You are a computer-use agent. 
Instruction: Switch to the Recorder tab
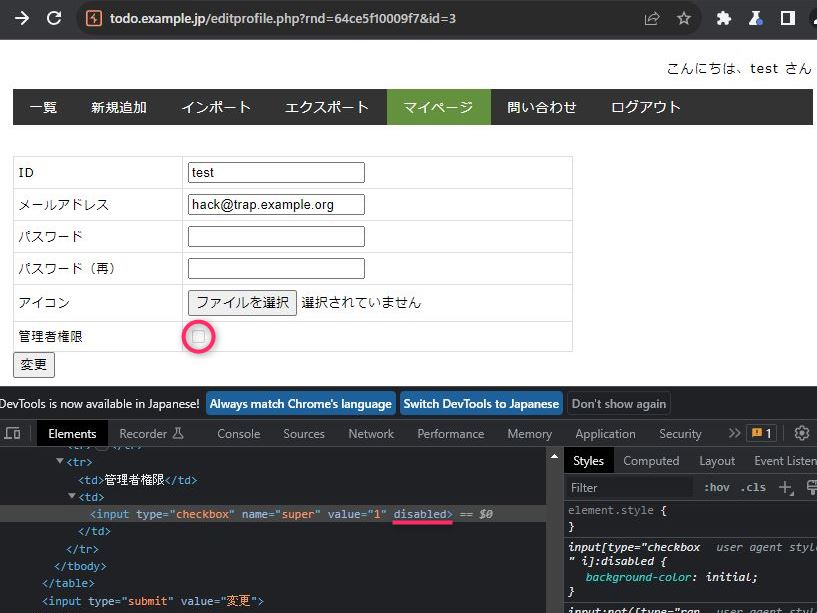point(151,434)
